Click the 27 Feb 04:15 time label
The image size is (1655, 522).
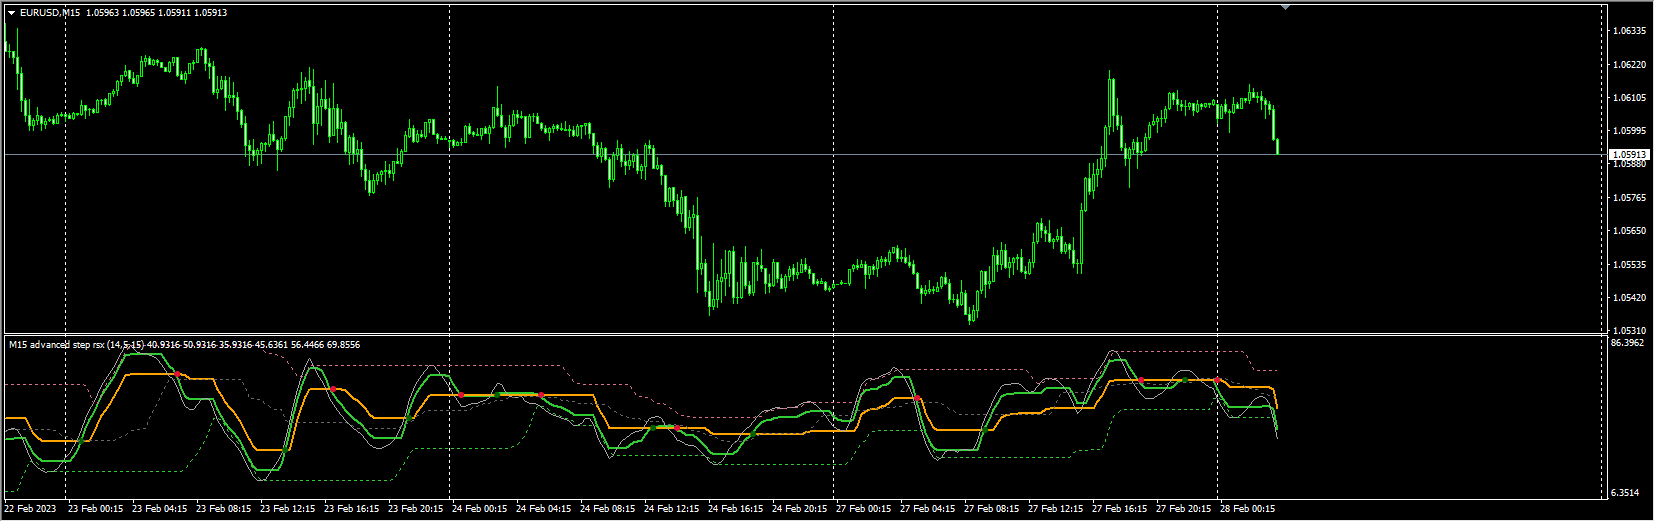point(928,509)
